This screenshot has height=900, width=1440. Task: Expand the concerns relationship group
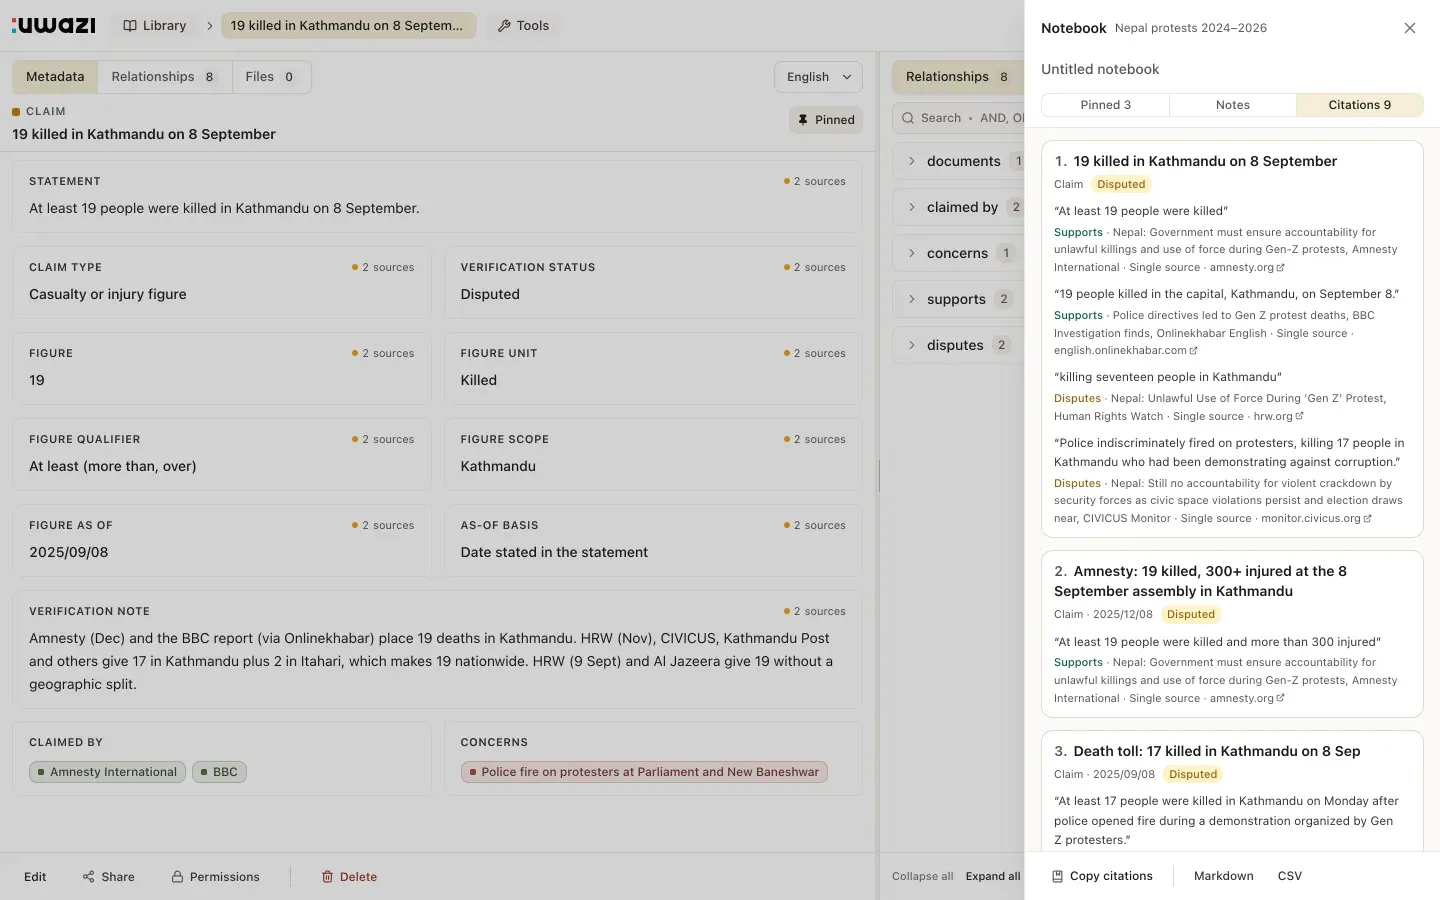tap(960, 253)
